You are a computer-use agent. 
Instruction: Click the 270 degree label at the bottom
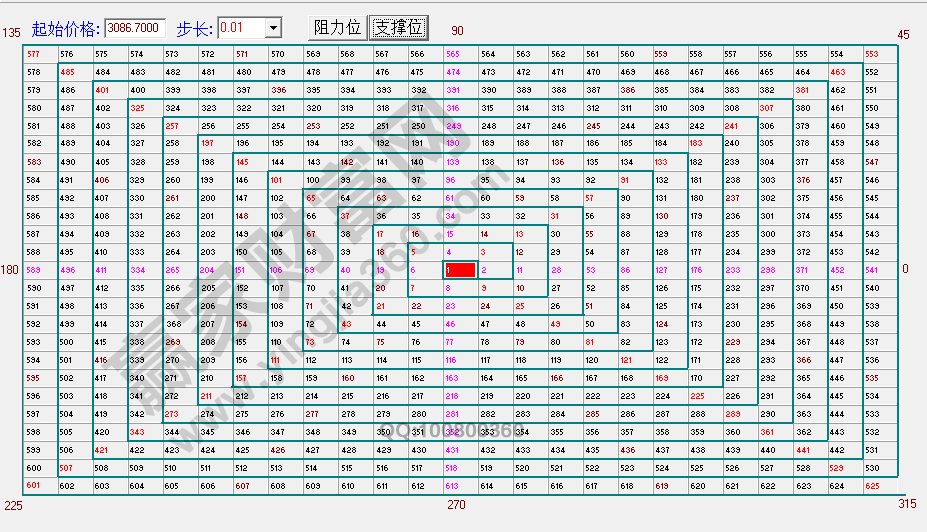click(x=456, y=505)
